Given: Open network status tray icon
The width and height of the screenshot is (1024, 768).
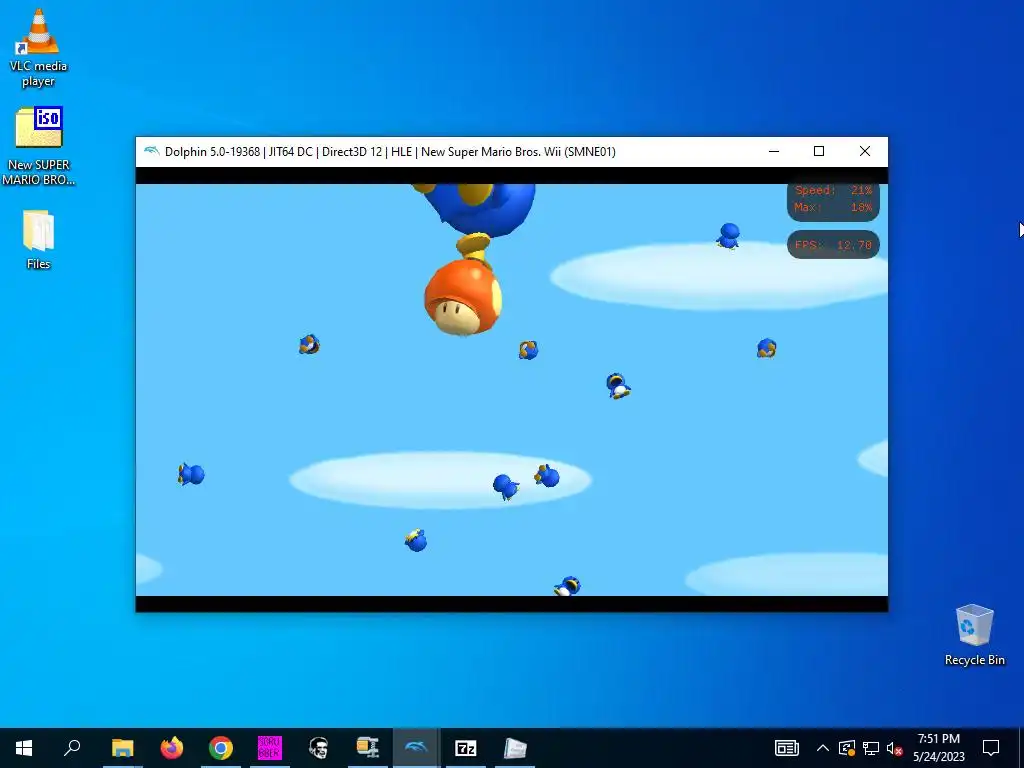Looking at the screenshot, I should pos(871,748).
